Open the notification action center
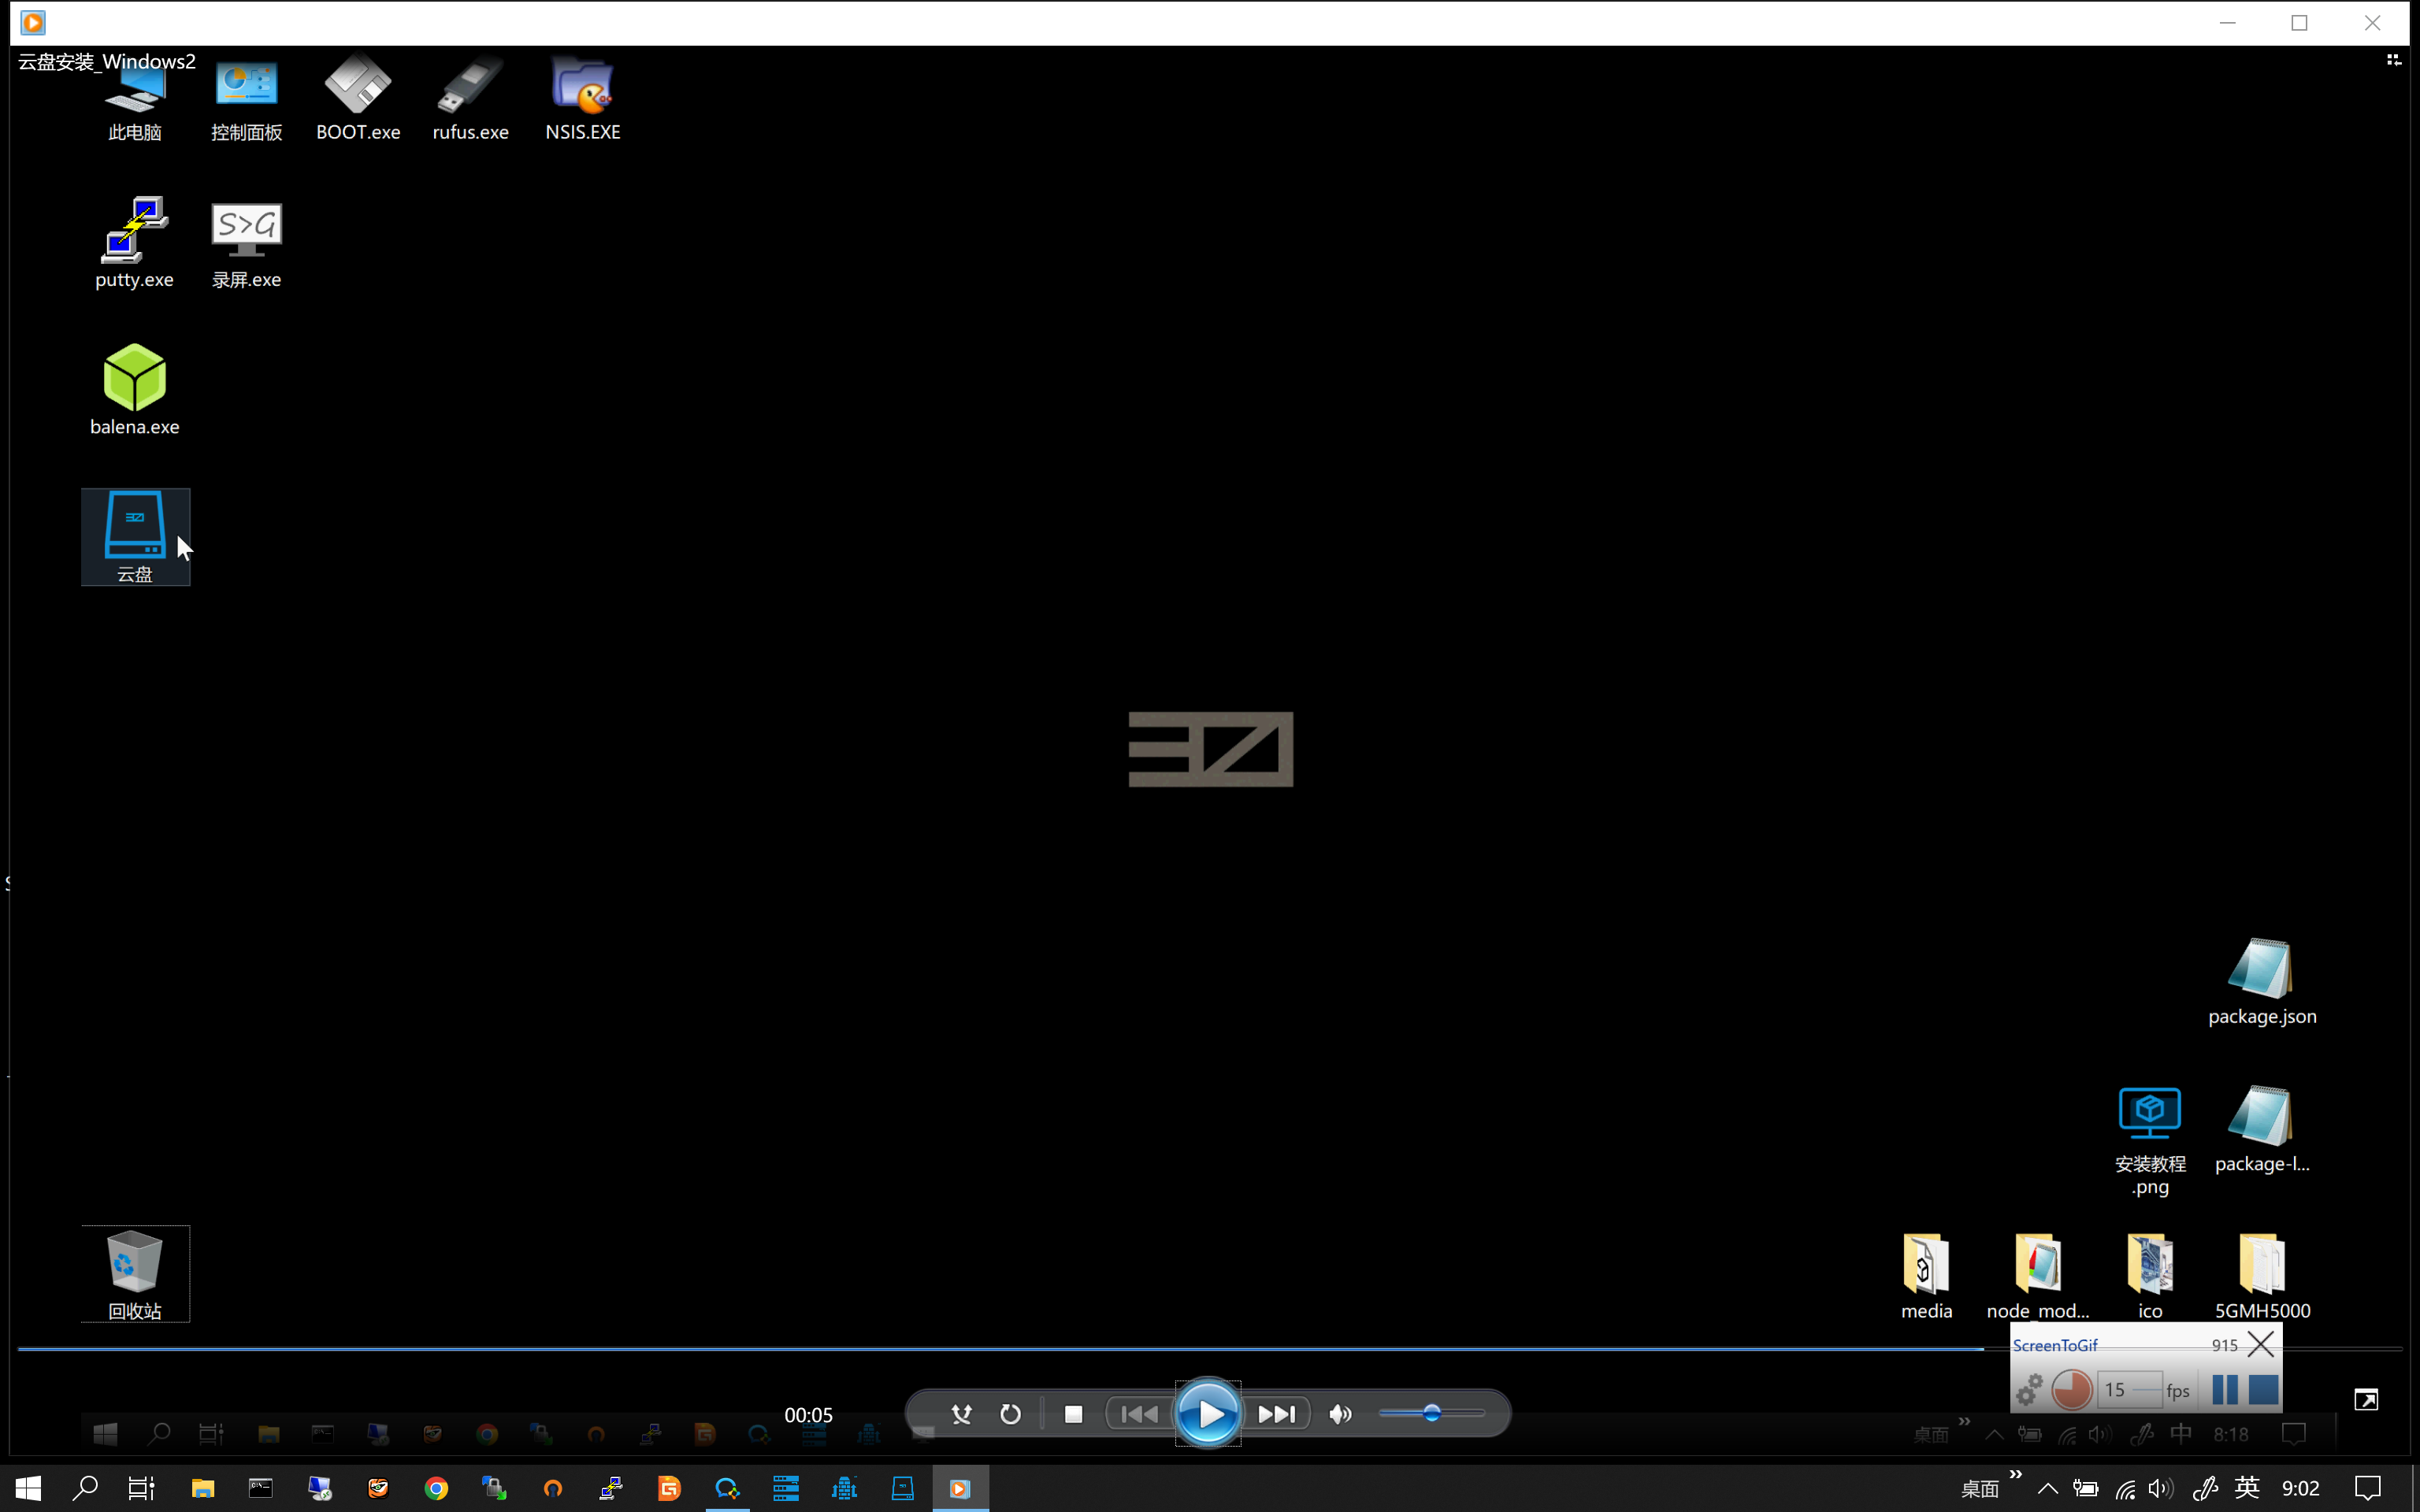 [x=2367, y=1488]
